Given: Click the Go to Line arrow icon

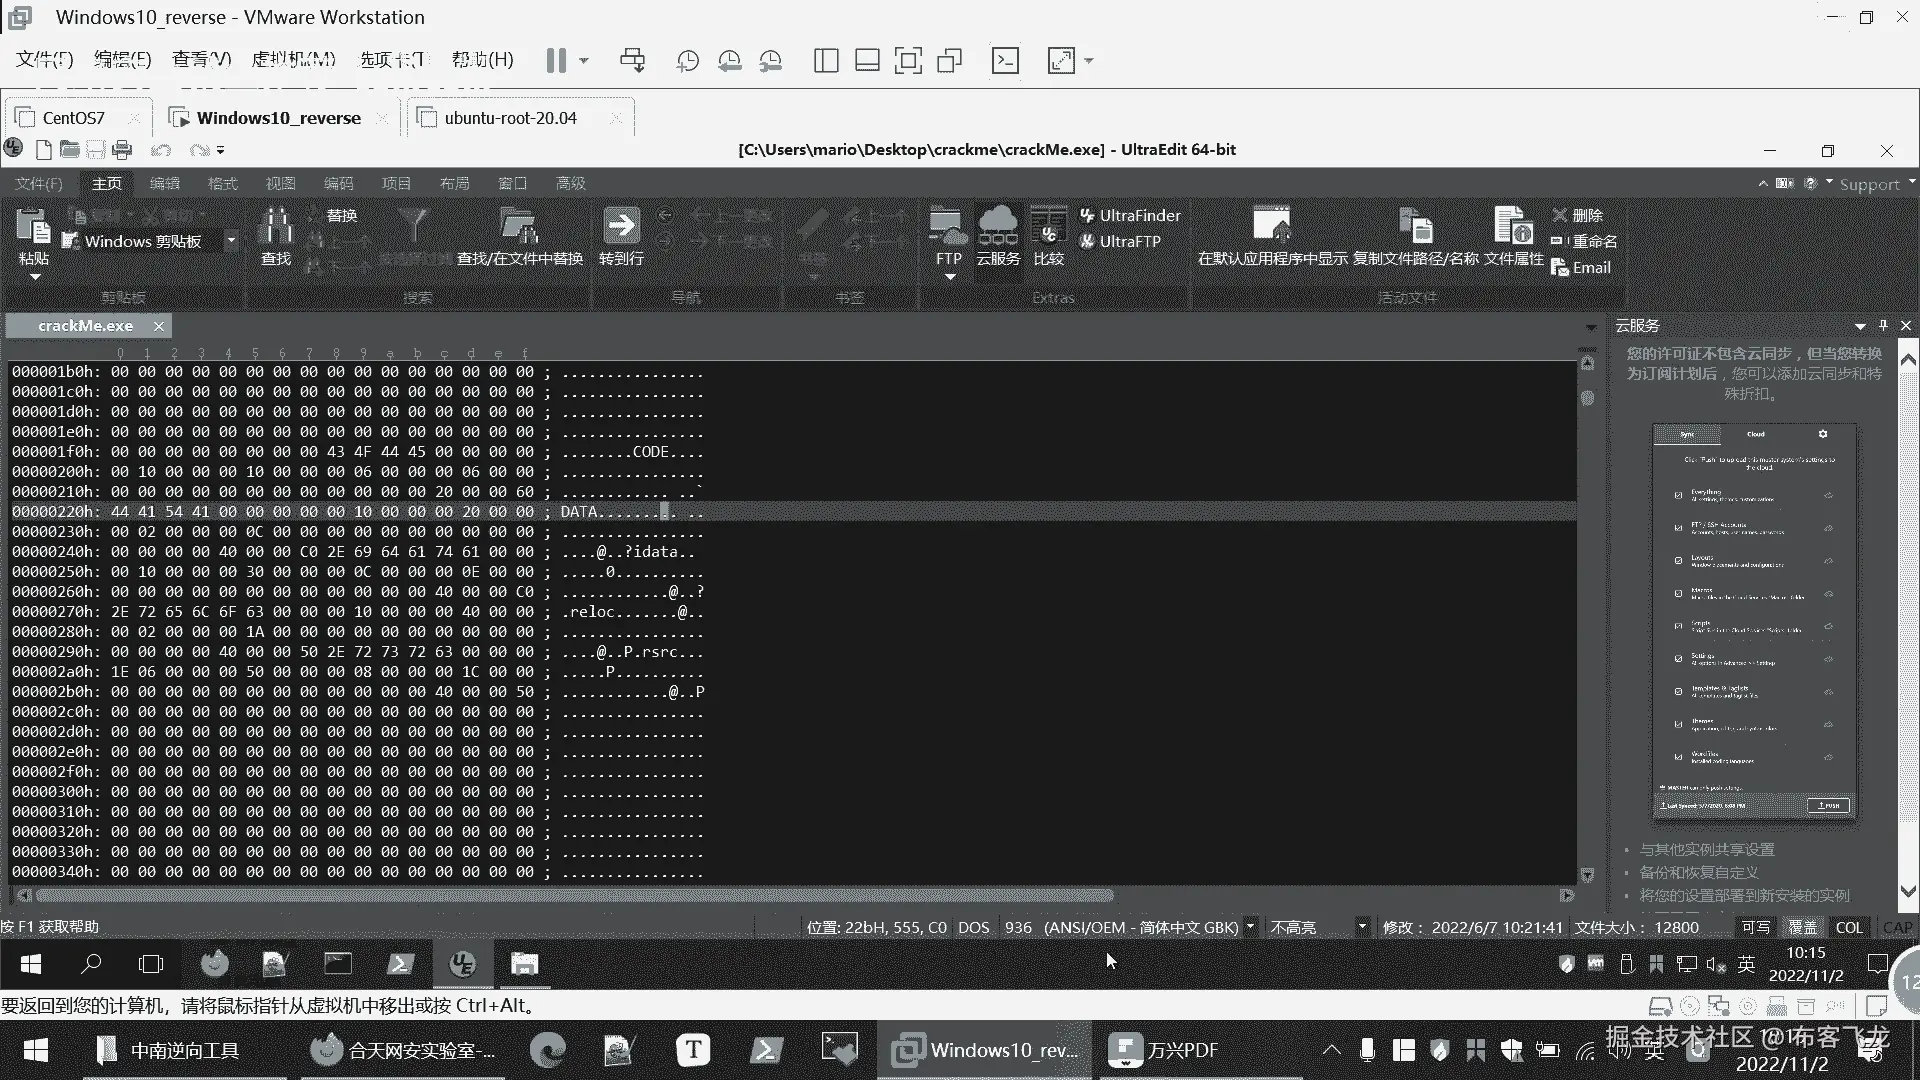Looking at the screenshot, I should coord(621,226).
